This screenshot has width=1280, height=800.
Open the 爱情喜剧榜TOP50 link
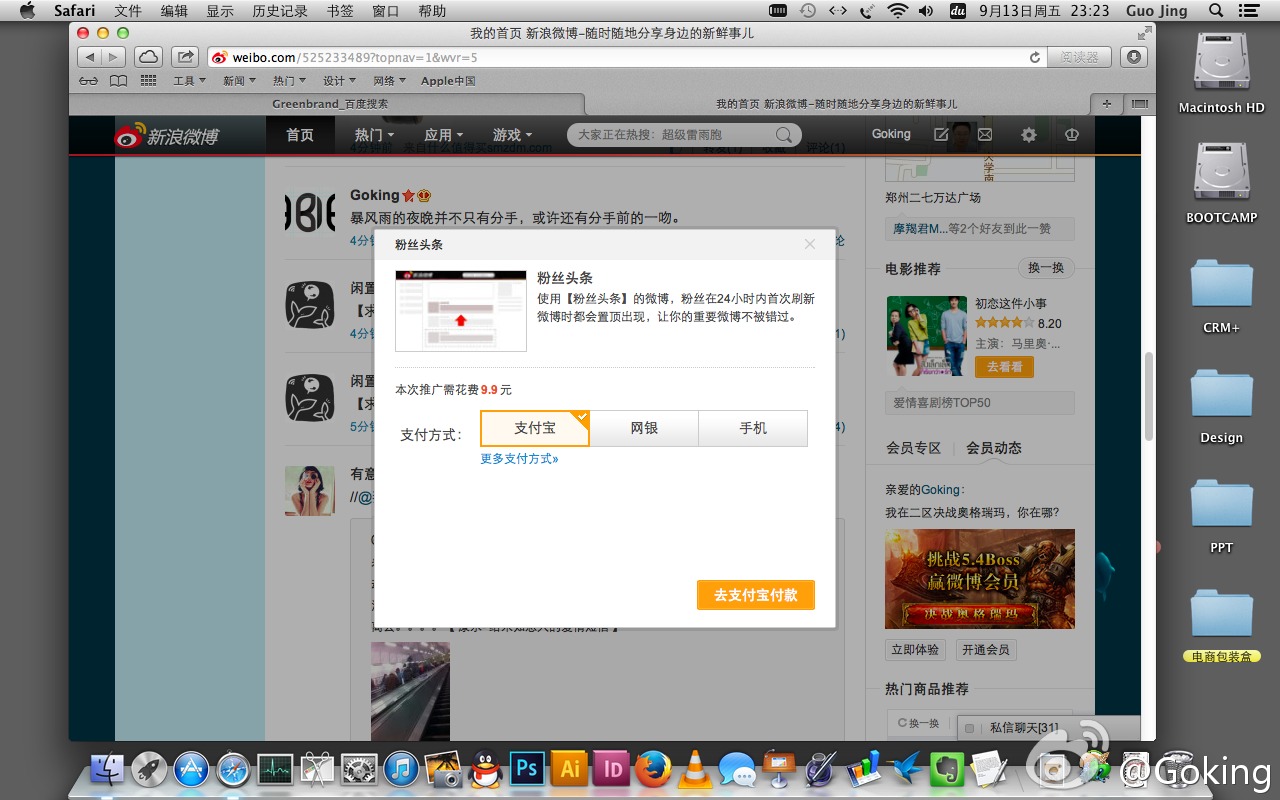pyautogui.click(x=941, y=402)
